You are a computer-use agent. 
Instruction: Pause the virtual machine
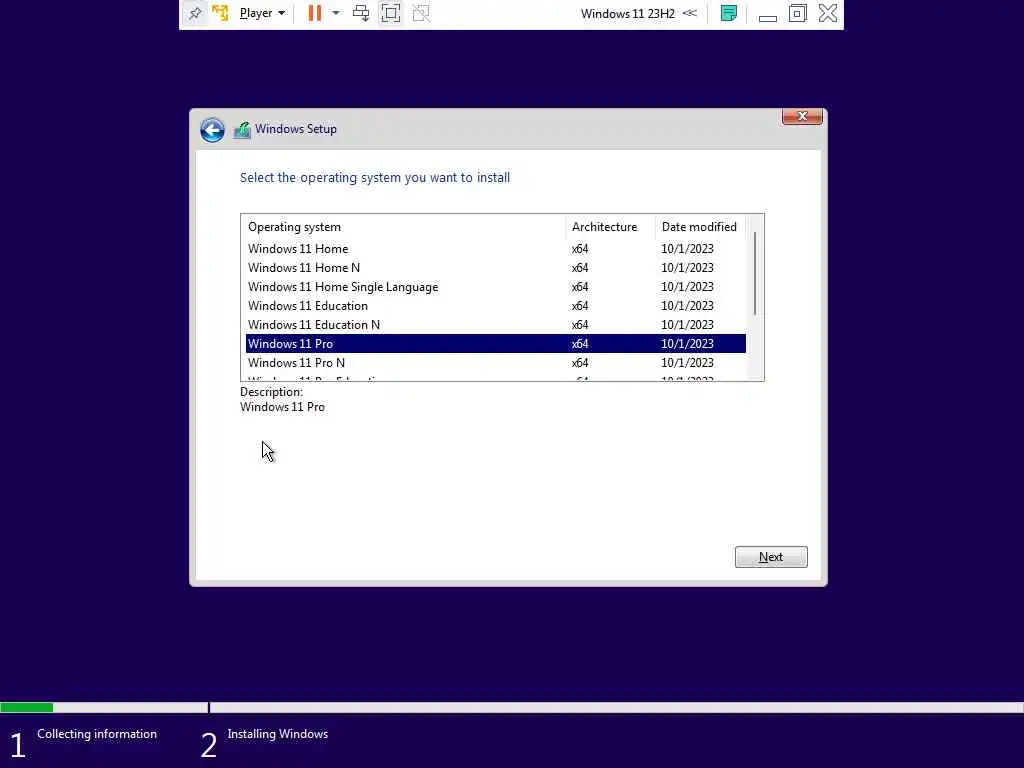click(x=315, y=13)
